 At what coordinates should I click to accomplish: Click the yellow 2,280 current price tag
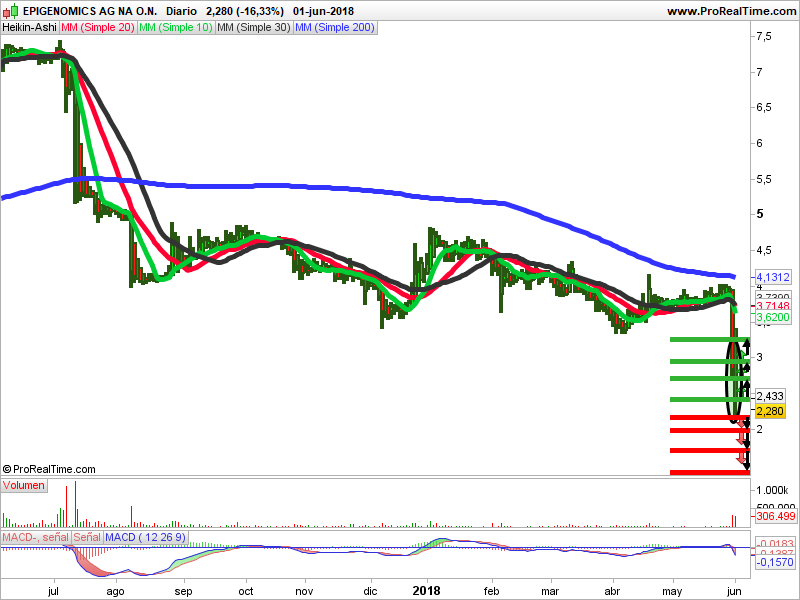770,411
